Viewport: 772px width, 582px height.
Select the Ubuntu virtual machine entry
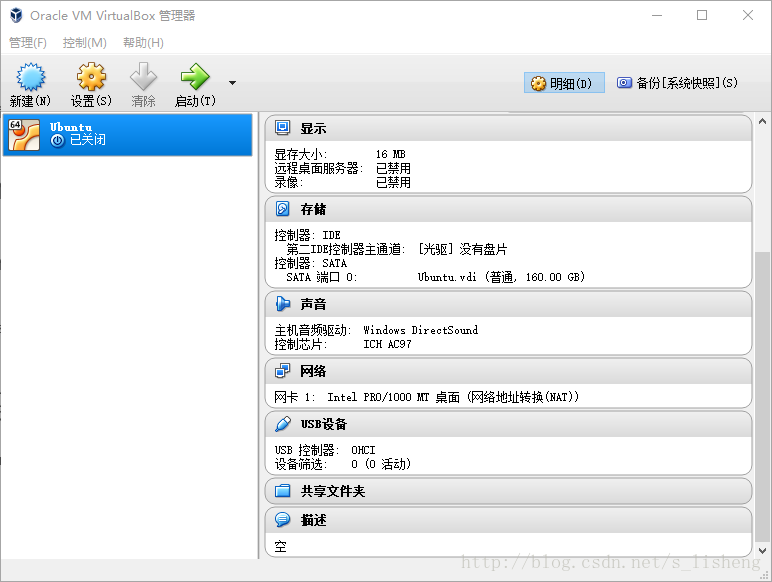pyautogui.click(x=128, y=135)
